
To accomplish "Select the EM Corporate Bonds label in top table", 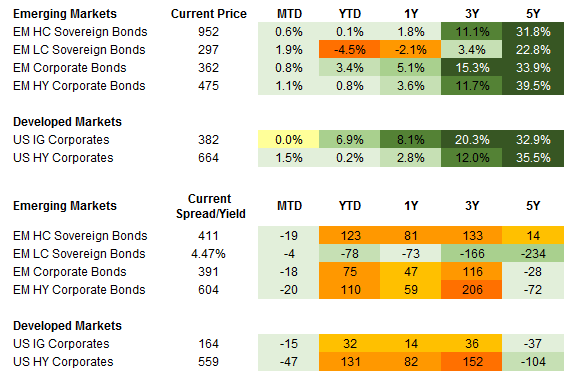I will (x=70, y=68).
